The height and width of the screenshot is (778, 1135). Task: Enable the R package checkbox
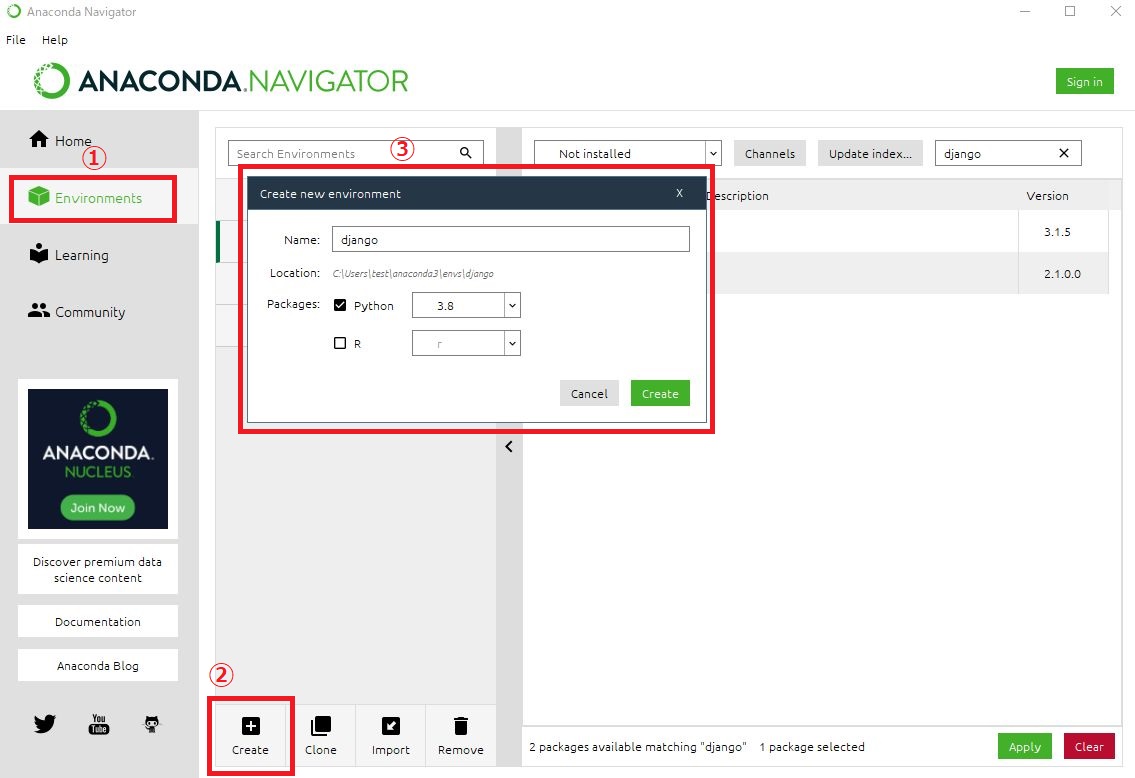coord(339,343)
